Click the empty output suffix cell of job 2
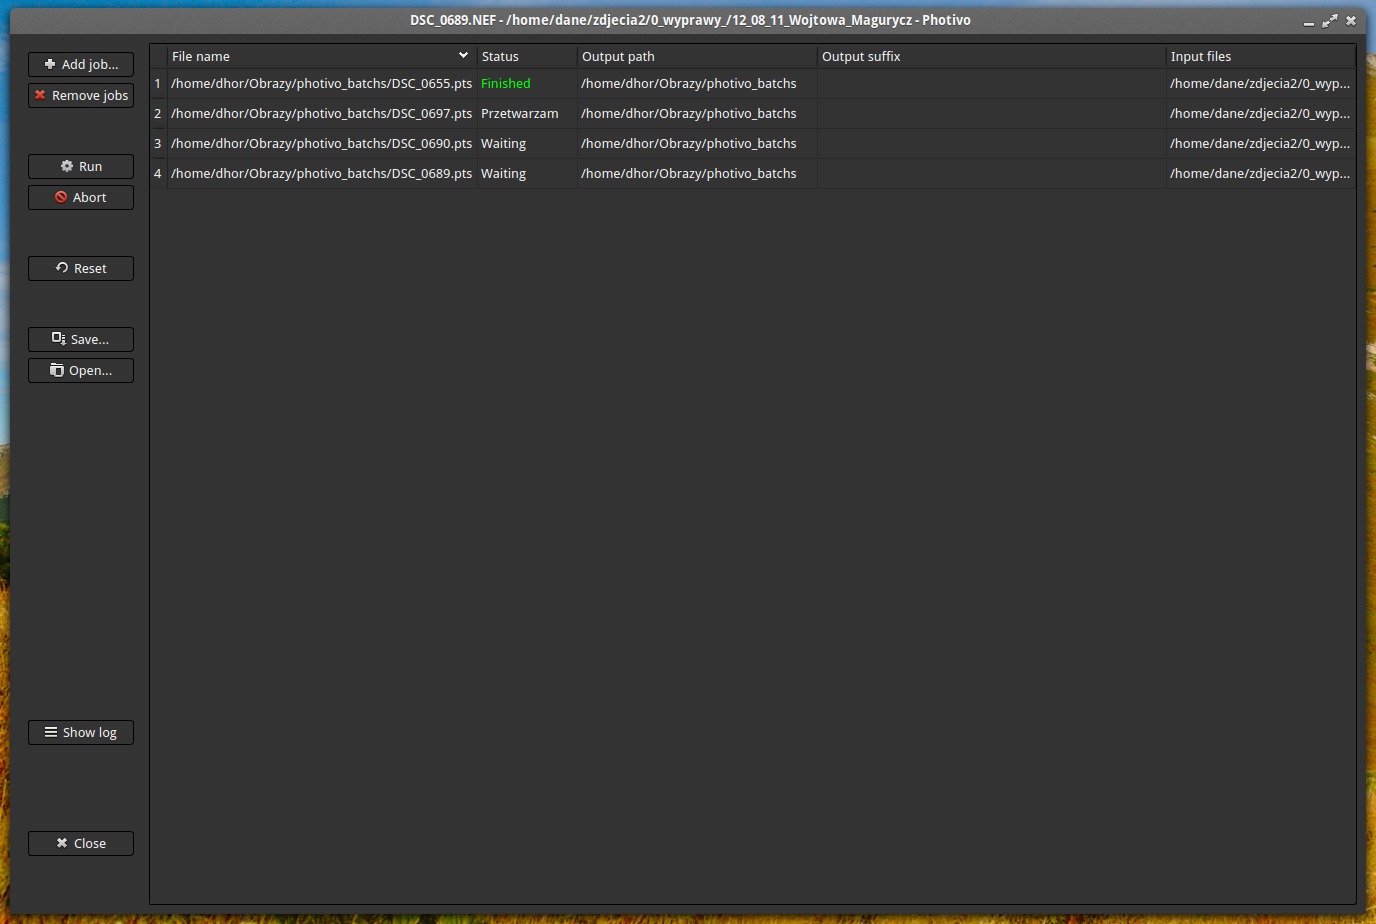 (x=991, y=114)
